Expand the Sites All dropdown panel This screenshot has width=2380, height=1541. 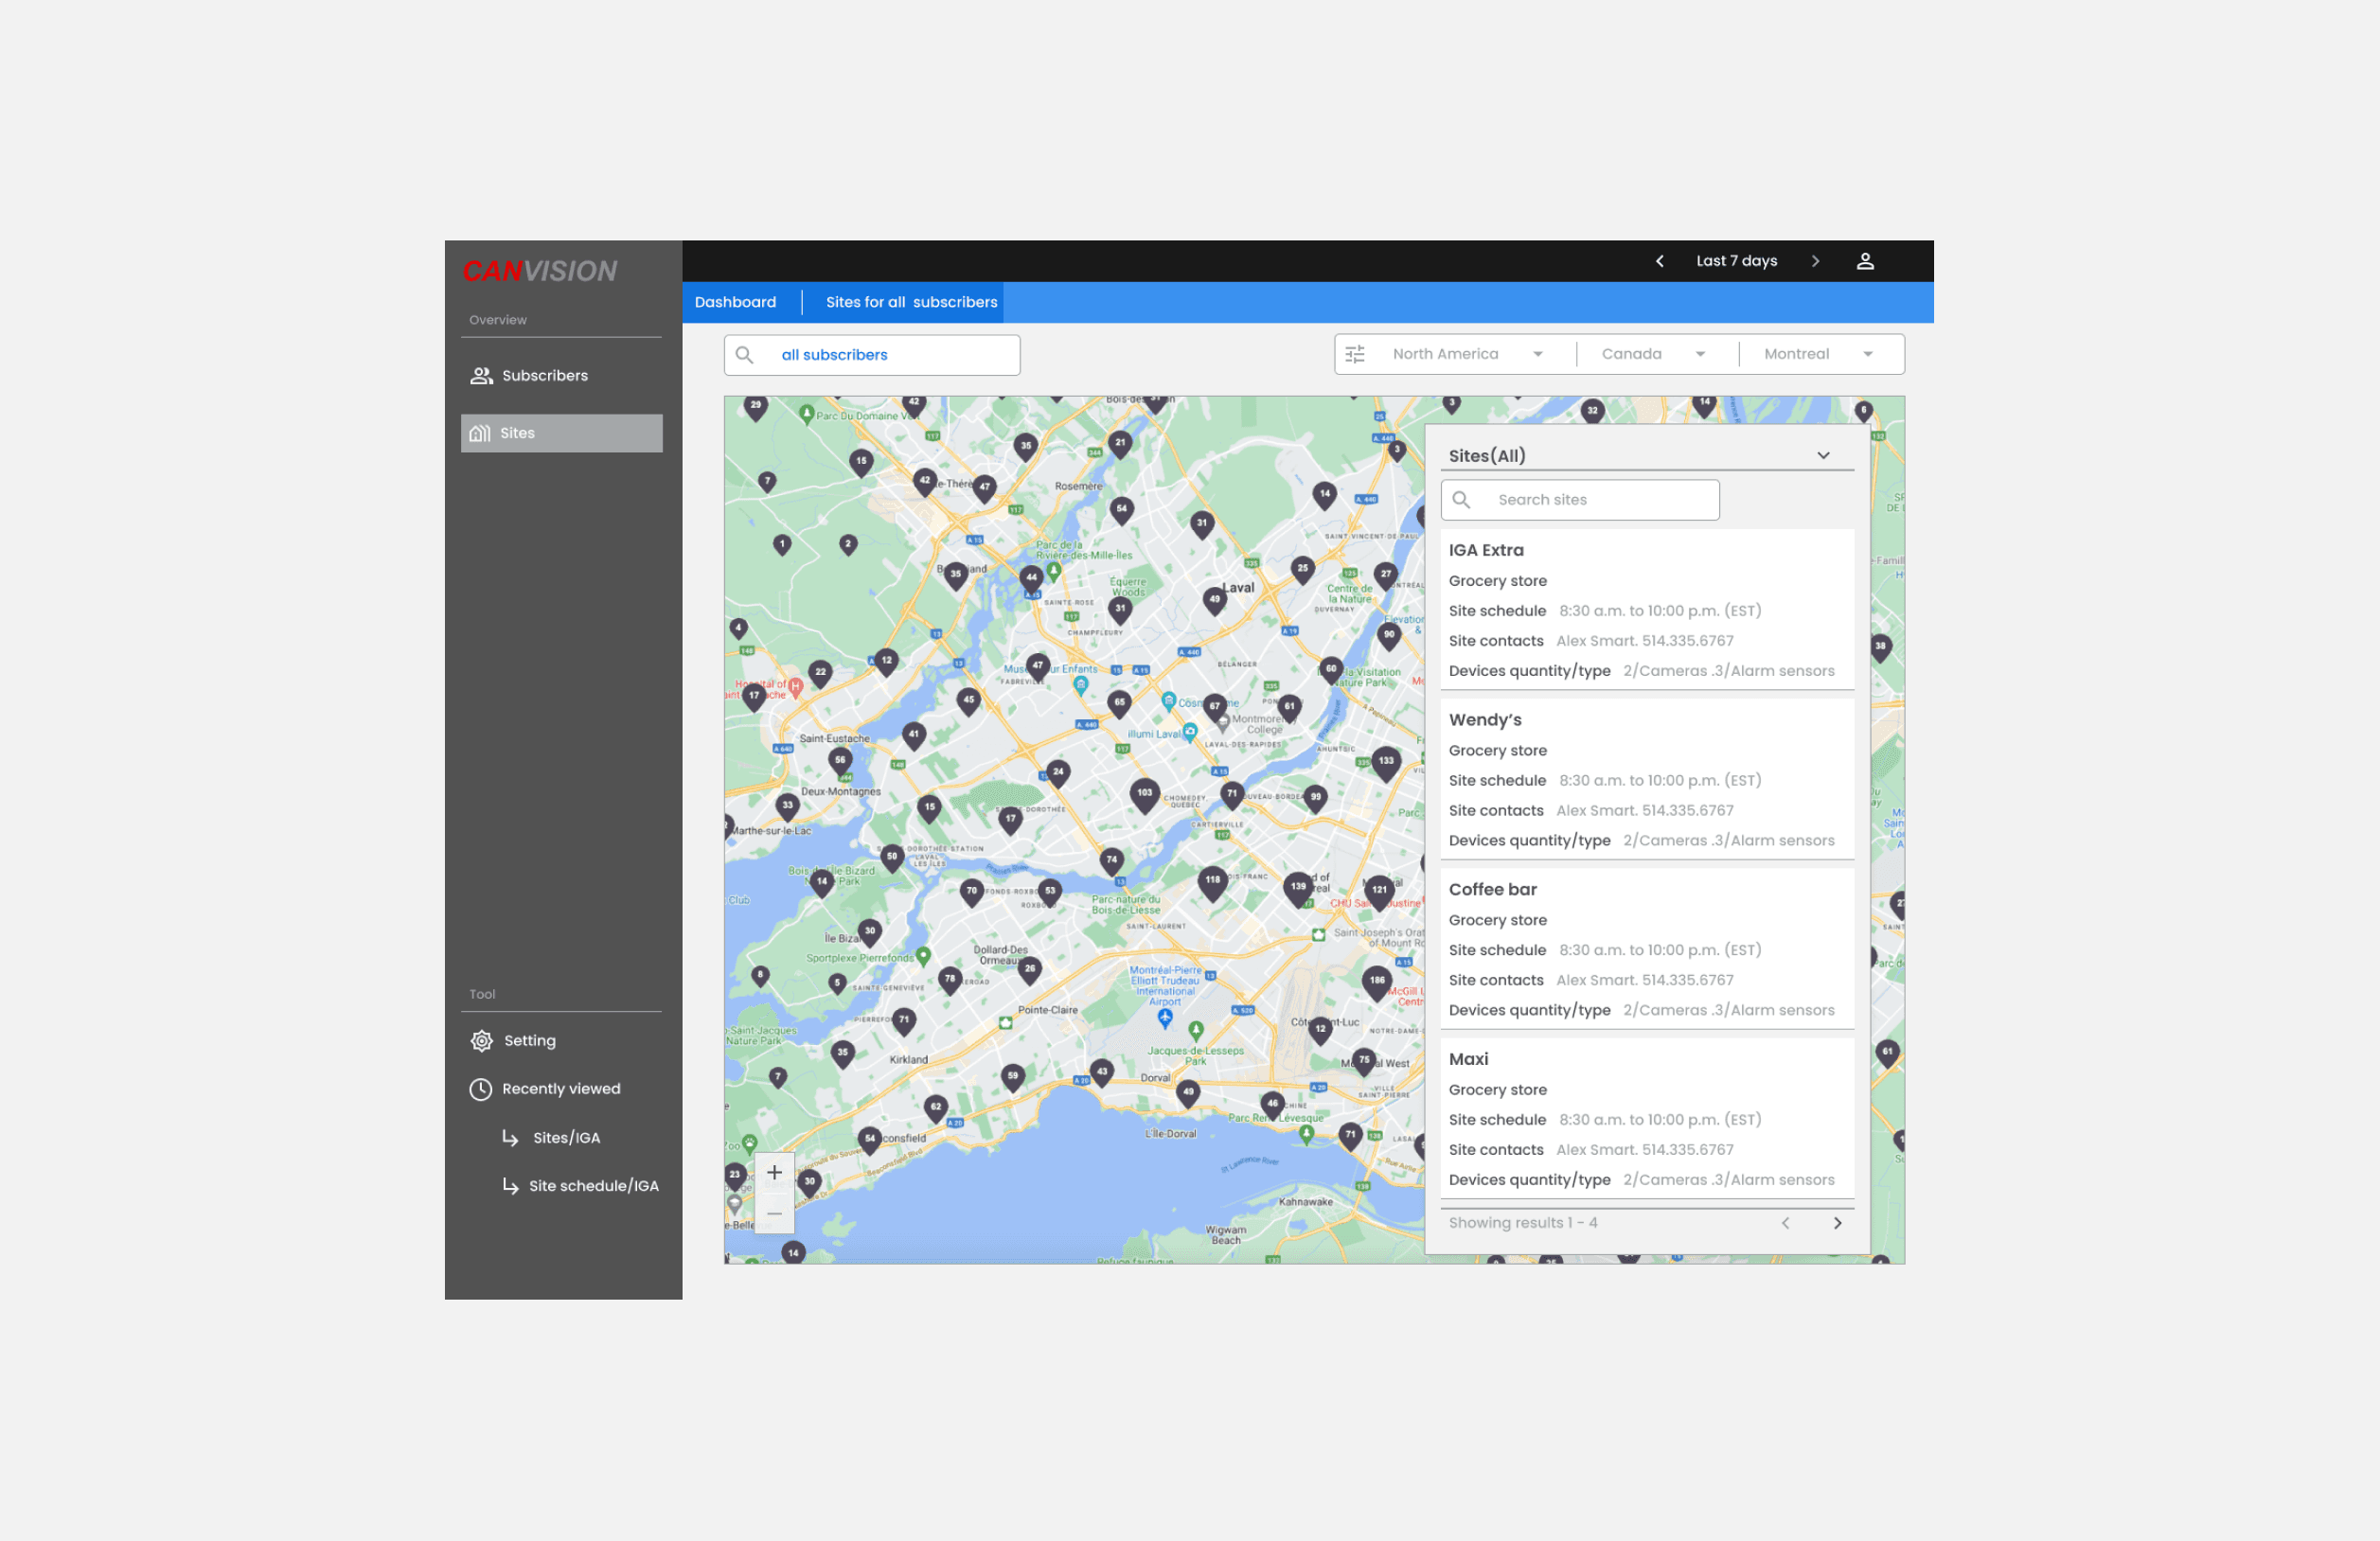1823,452
